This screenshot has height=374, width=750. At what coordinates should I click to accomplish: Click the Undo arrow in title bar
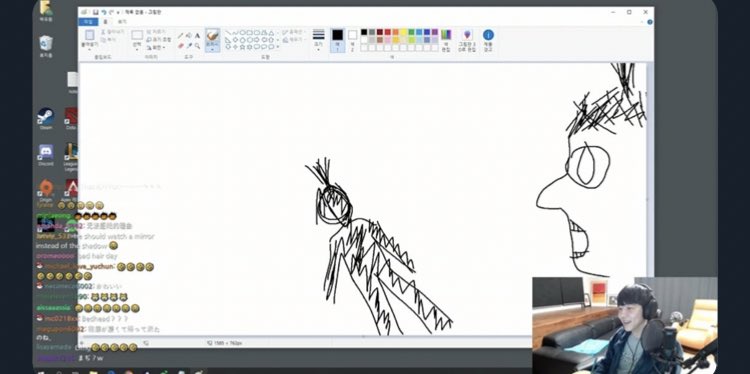click(104, 12)
